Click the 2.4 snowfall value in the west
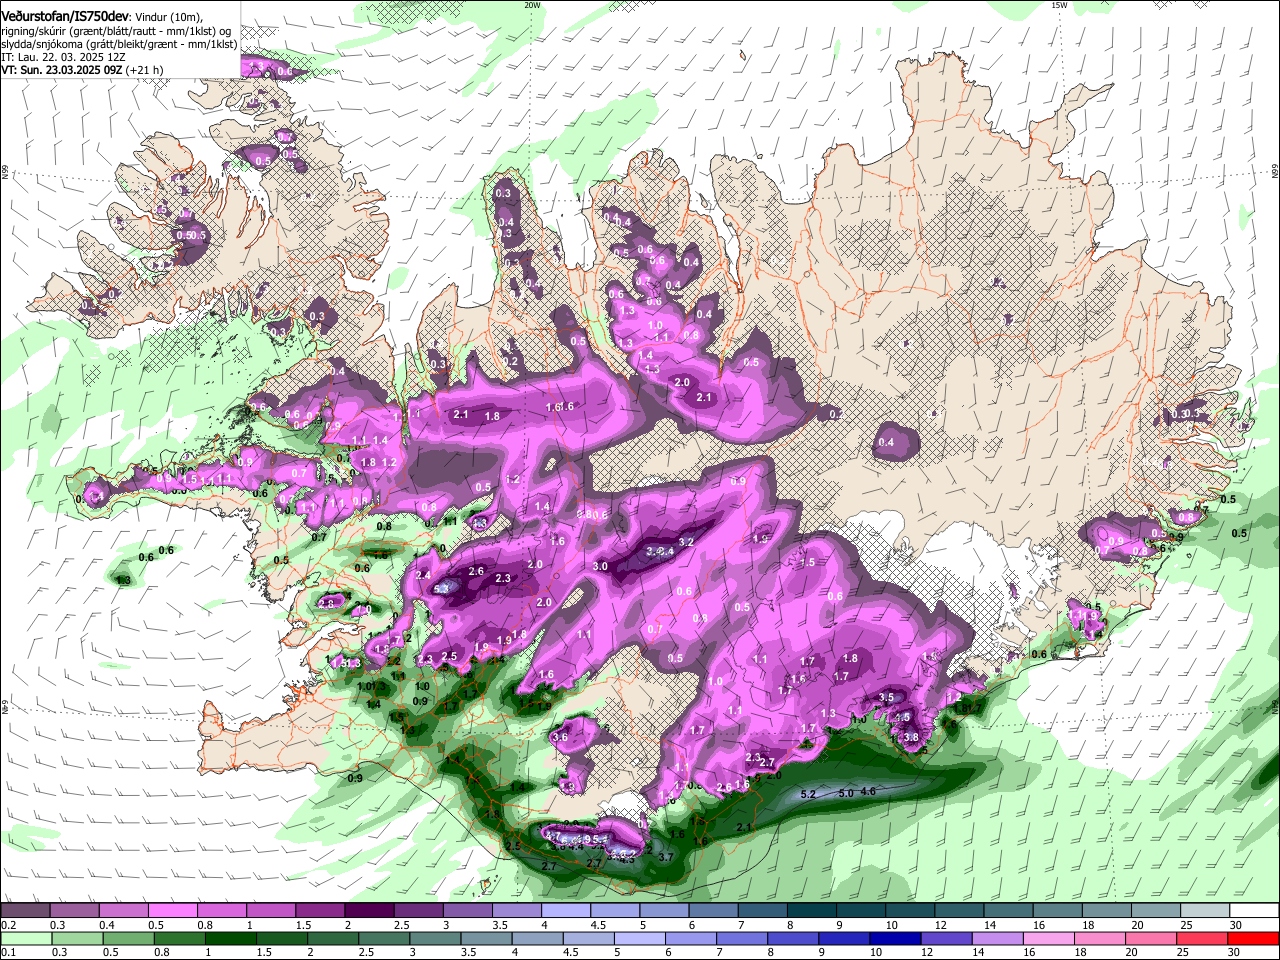The width and height of the screenshot is (1280, 960). [423, 575]
